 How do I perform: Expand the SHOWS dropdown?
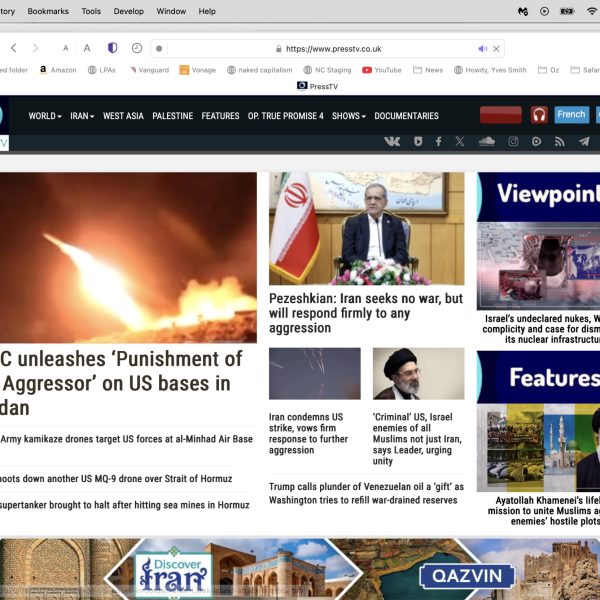tap(349, 116)
